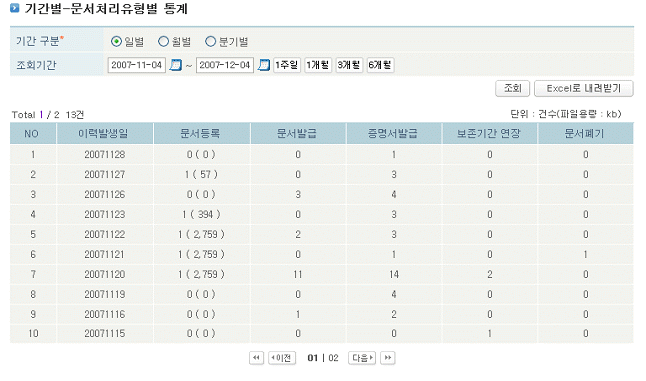The width and height of the screenshot is (646, 381).
Task: Select the 일별 radio option
Action: [116, 42]
